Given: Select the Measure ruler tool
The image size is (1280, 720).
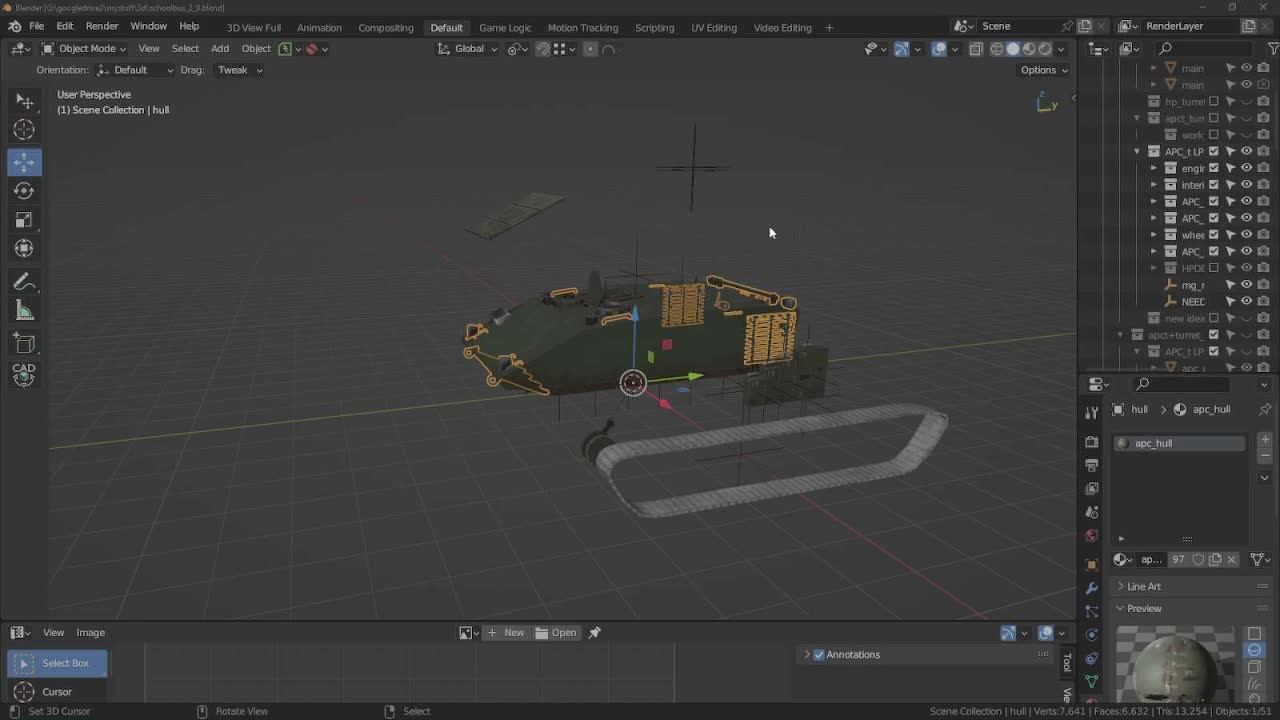Looking at the screenshot, I should coord(24,312).
